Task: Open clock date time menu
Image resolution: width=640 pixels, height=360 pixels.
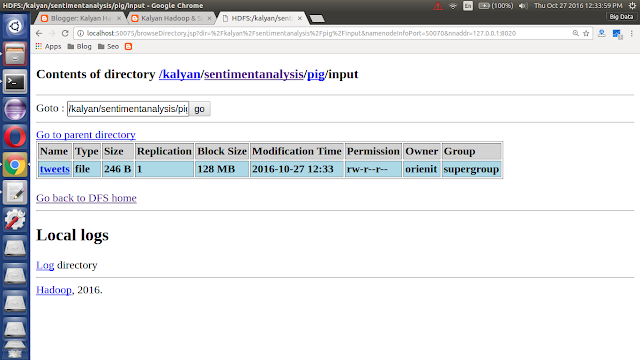Action: pyautogui.click(x=578, y=6)
